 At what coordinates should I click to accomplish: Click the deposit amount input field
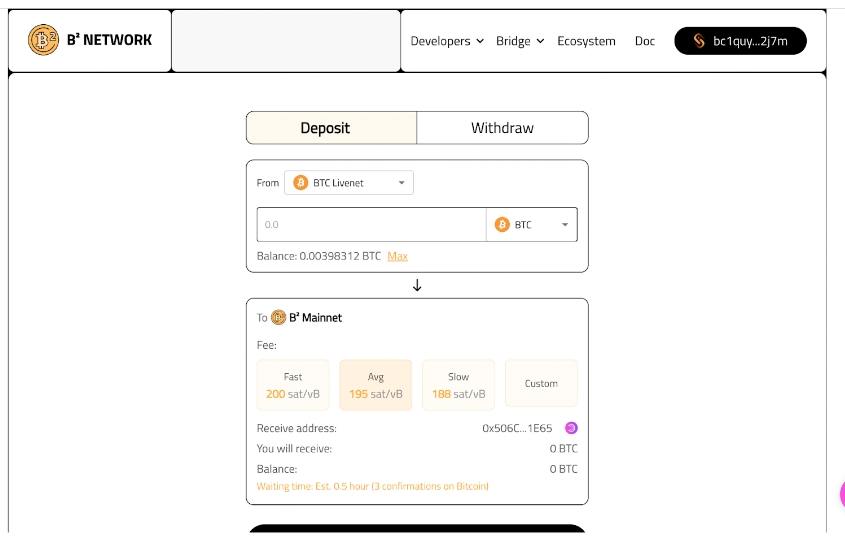pyautogui.click(x=370, y=225)
